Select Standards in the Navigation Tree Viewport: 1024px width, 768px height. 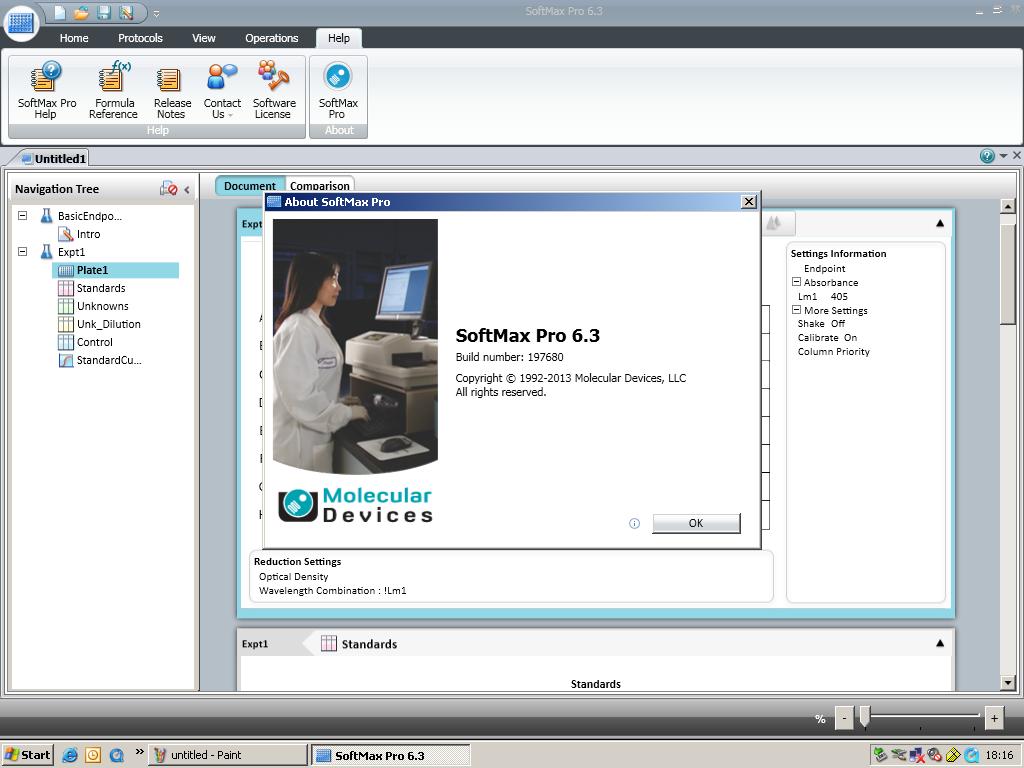click(x=91, y=288)
